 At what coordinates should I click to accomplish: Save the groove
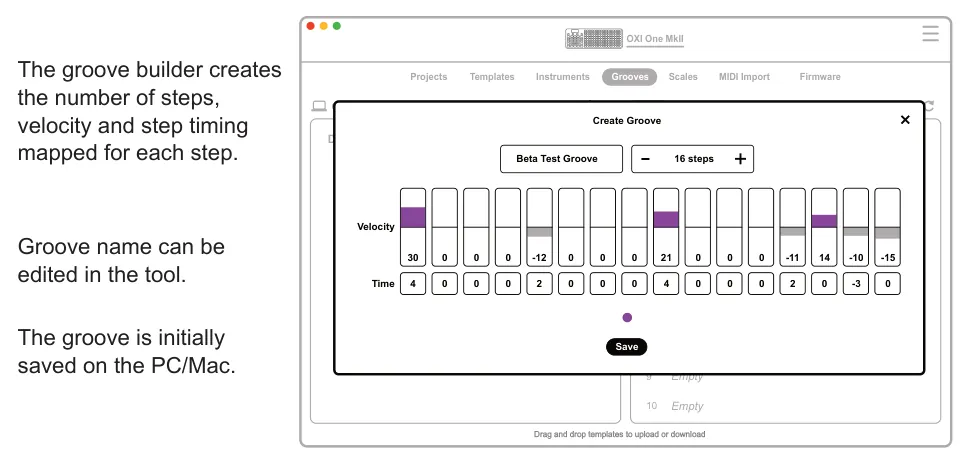point(627,347)
